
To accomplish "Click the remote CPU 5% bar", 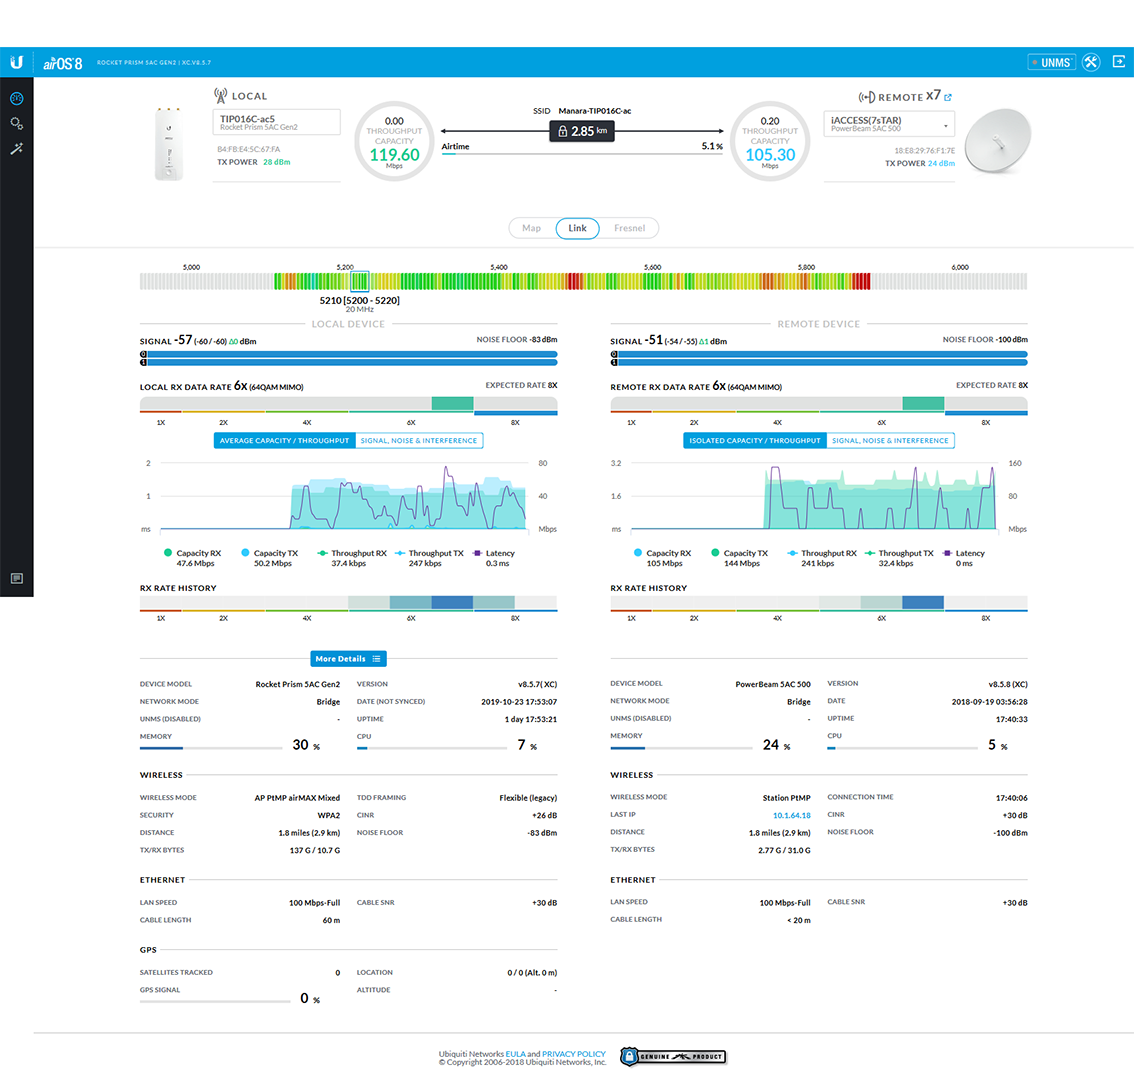I will (x=902, y=748).
